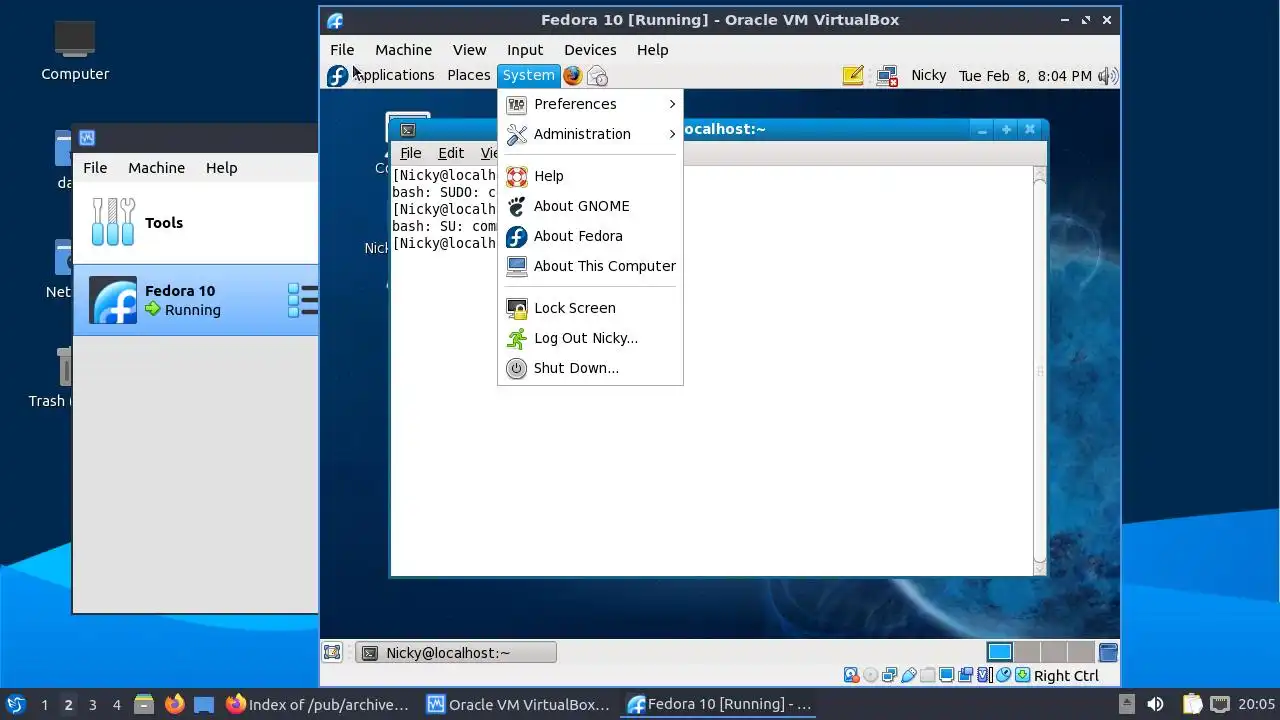Close the highlighted System menu button
Viewport: 1280px width, 720px height.
pos(528,75)
